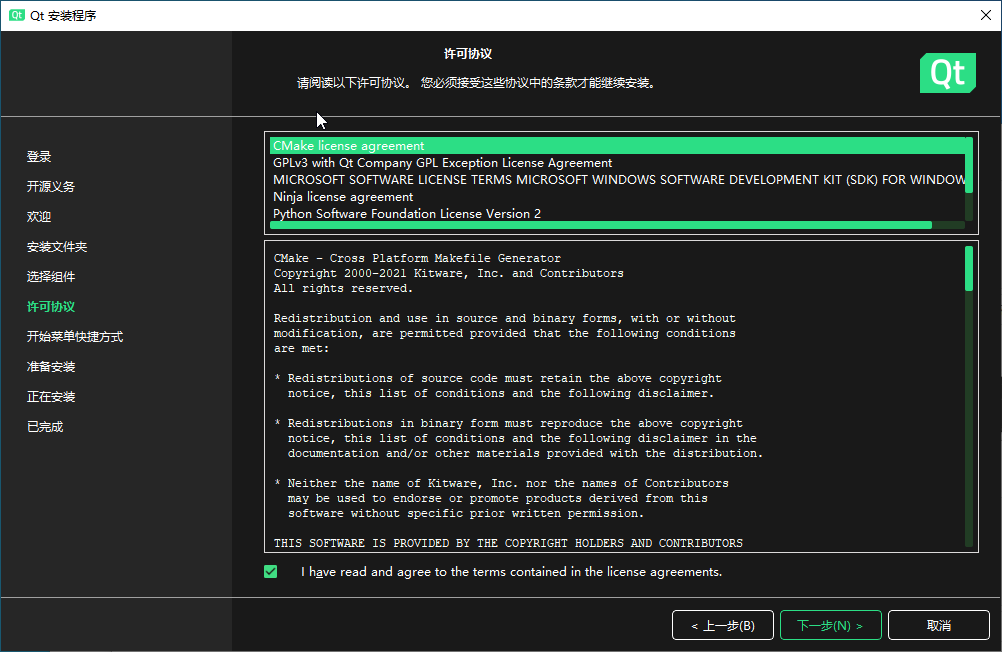Screen dimensions: 1002x652
Task: Select the CMake license agreement entry
Action: (617, 146)
